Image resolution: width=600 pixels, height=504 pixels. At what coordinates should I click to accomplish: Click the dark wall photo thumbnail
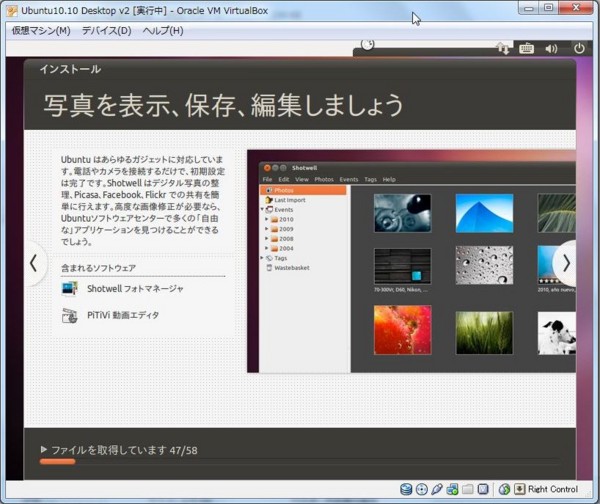403,266
